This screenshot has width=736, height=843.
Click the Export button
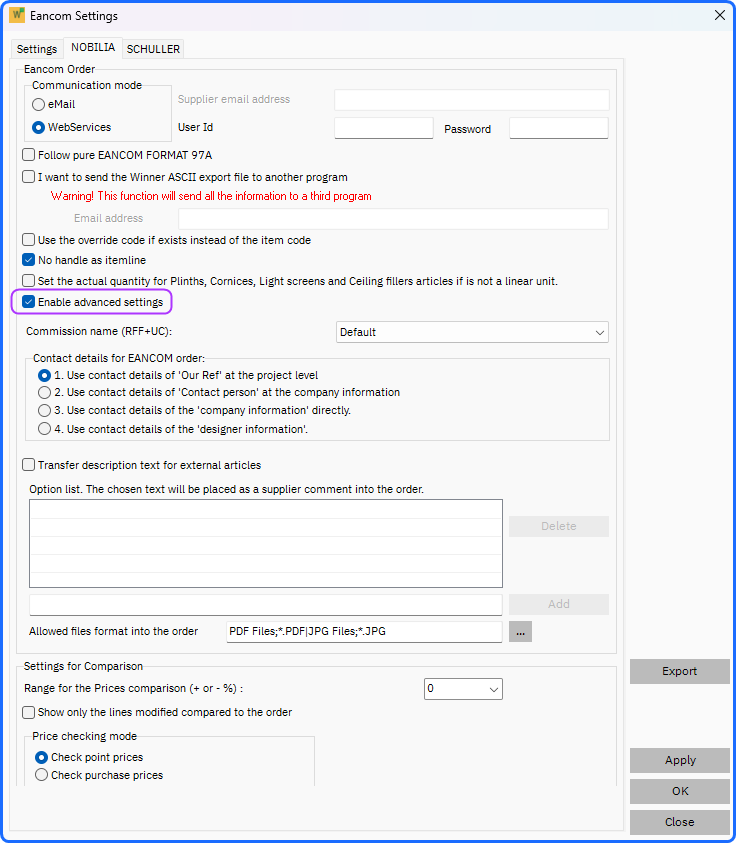pyautogui.click(x=680, y=671)
